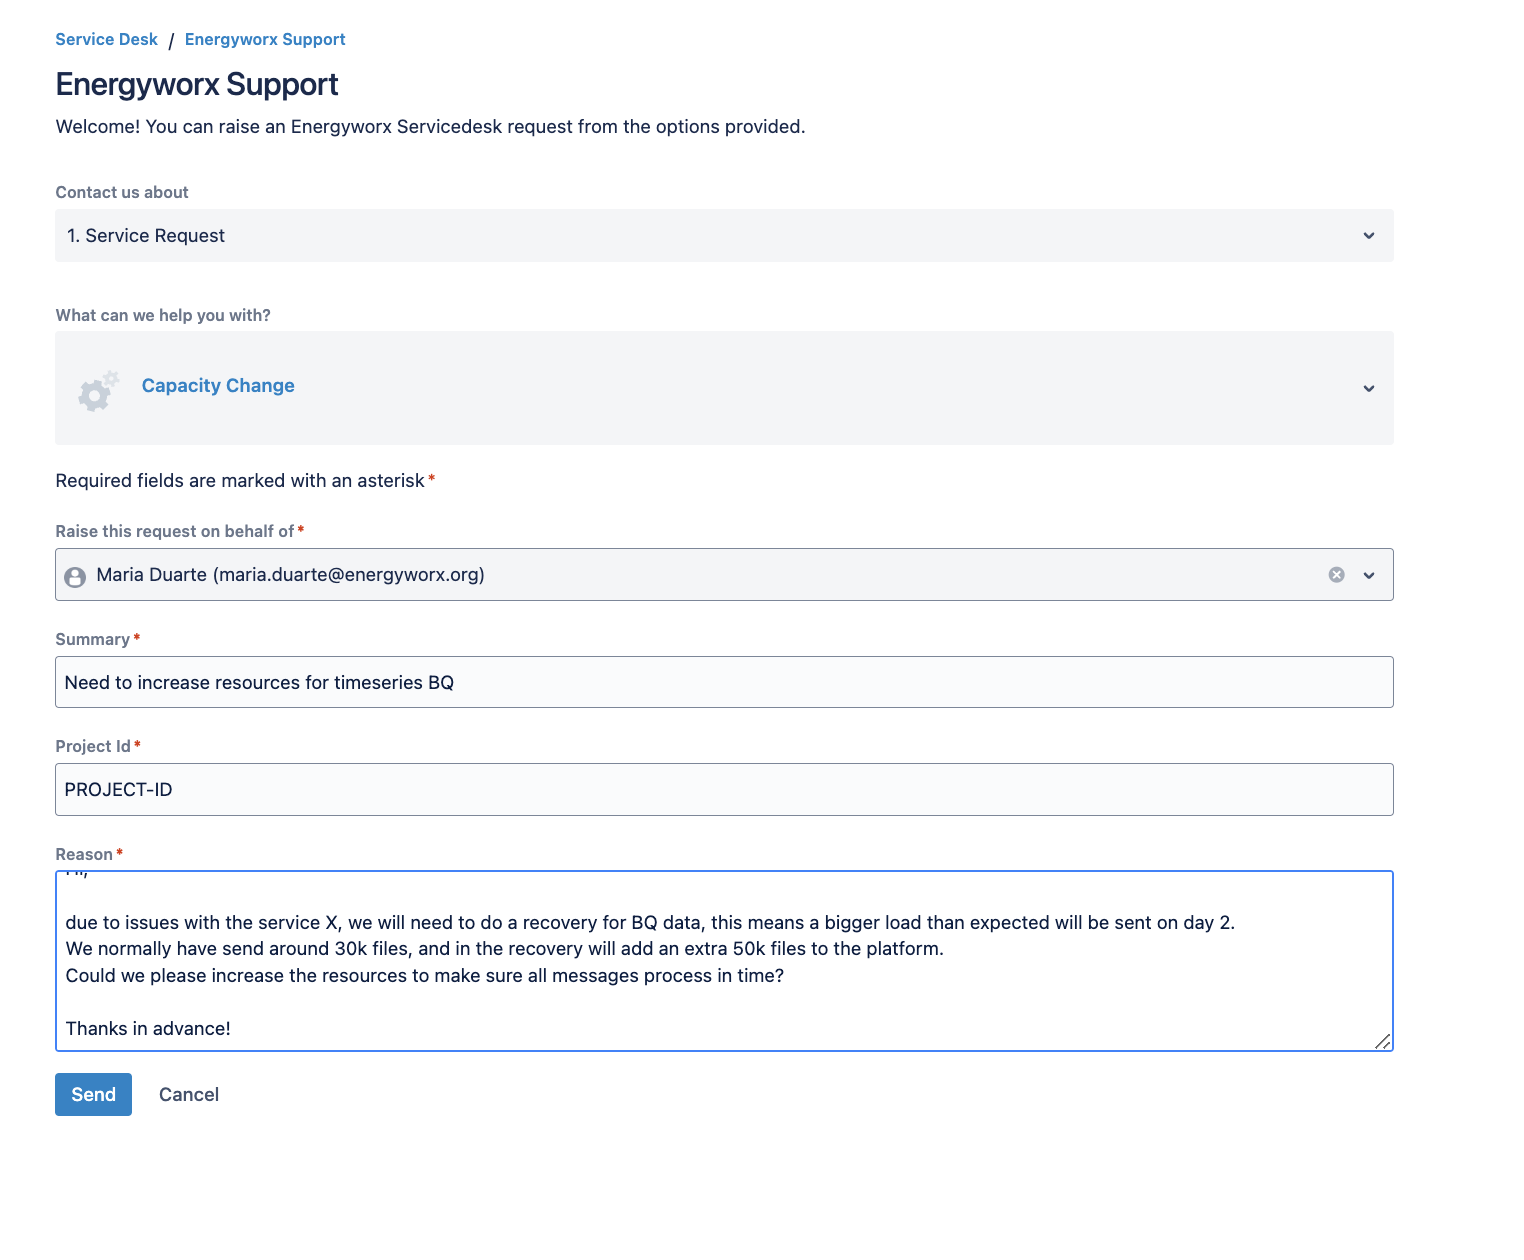Open the Capacity Change request type chevron
Screen dimensions: 1524x1260
coord(1368,388)
